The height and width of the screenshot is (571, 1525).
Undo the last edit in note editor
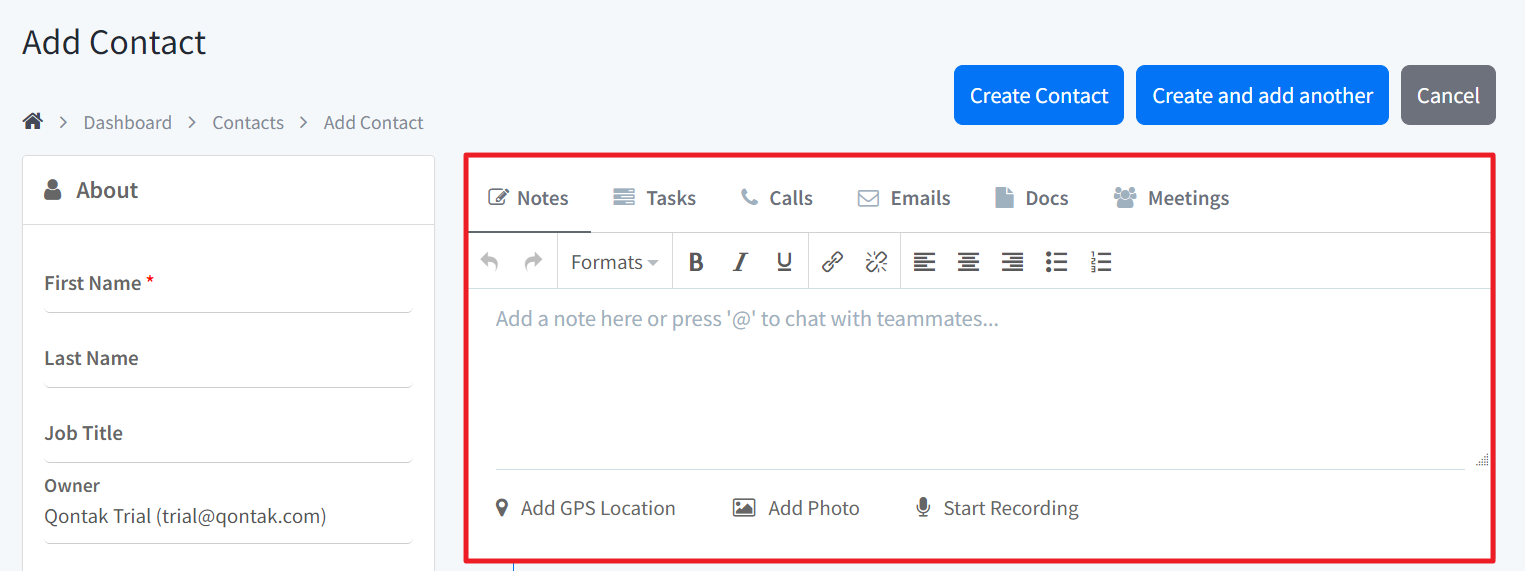(x=490, y=262)
